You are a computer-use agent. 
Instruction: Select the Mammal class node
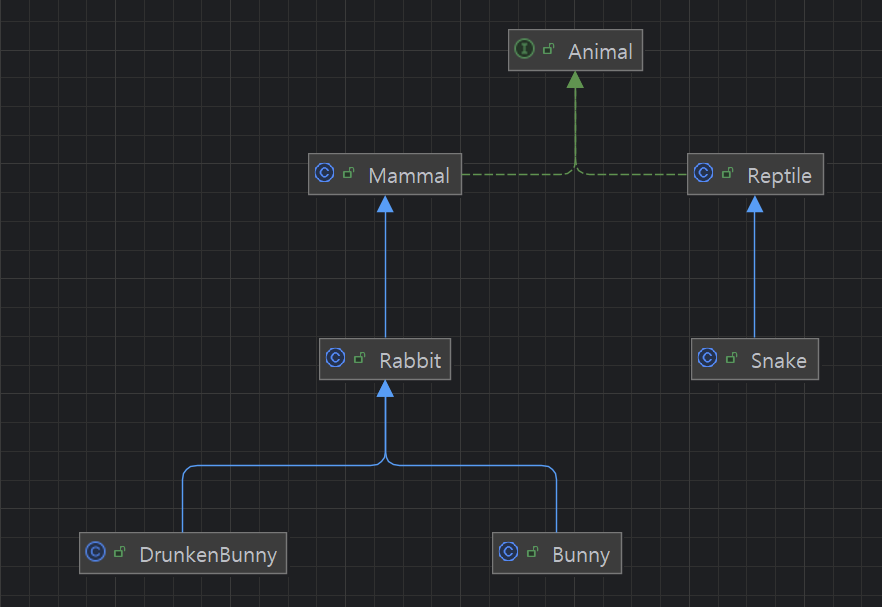385,174
